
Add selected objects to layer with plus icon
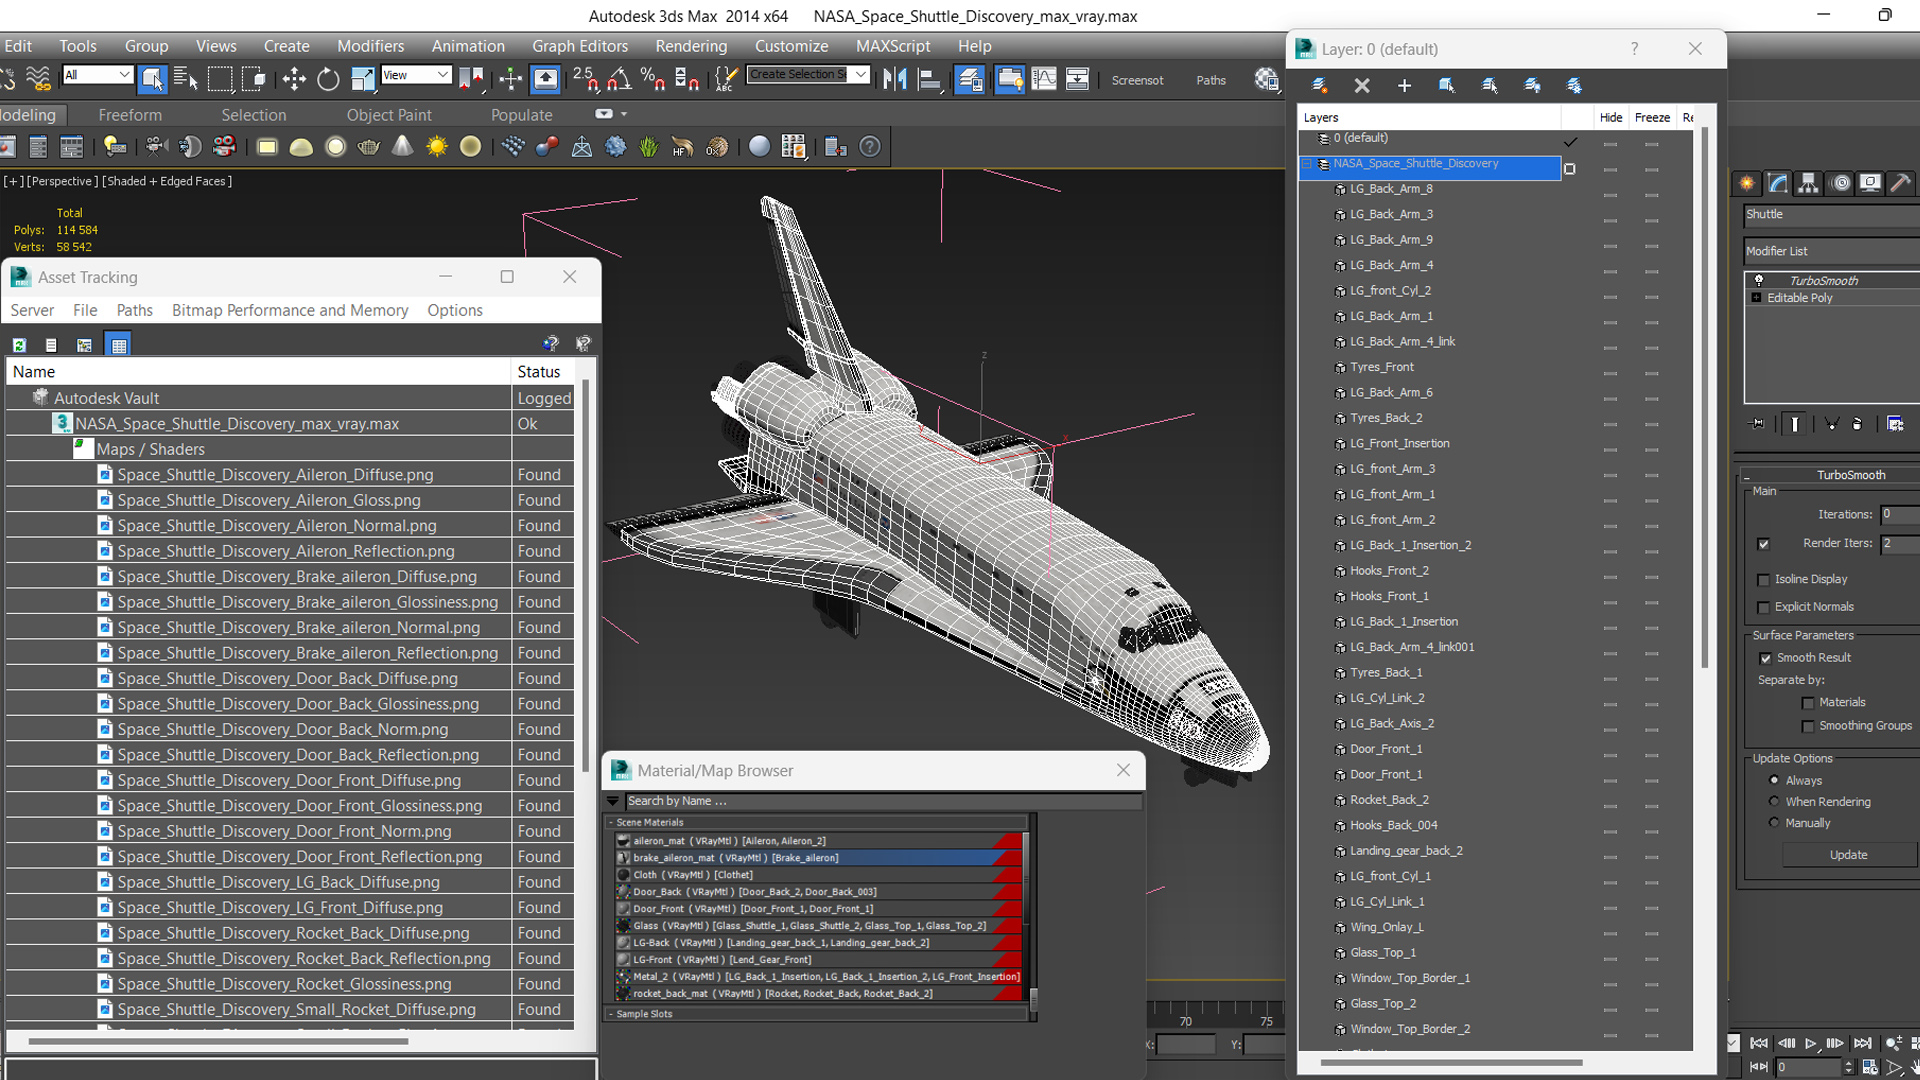coord(1404,86)
